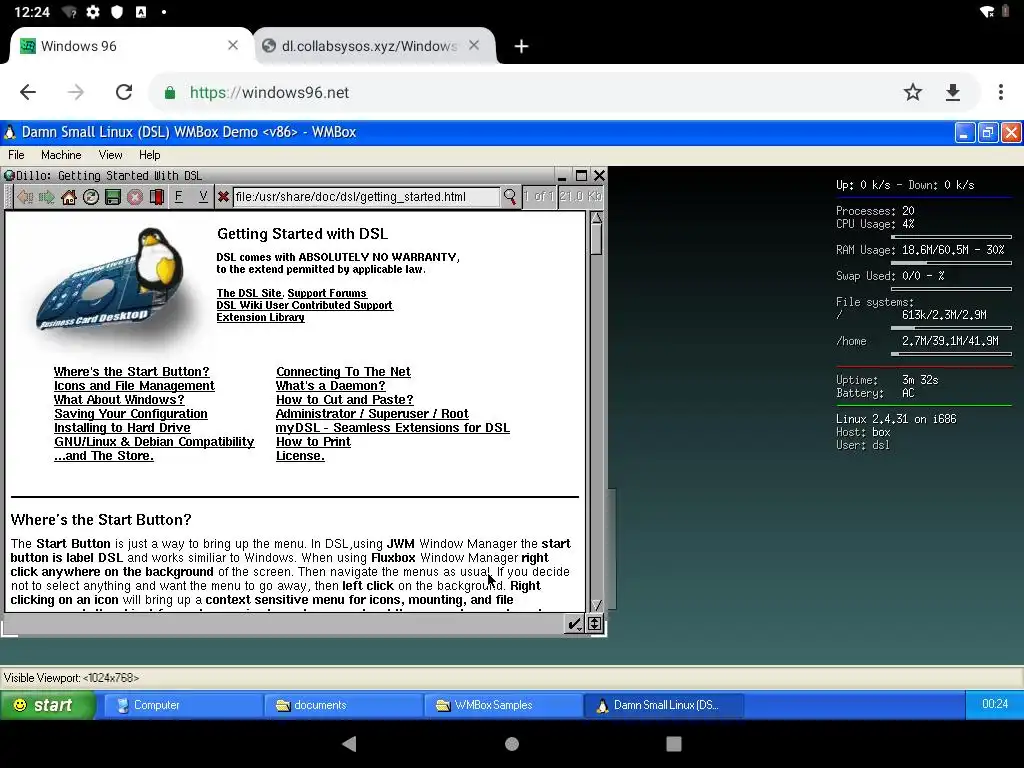Click the Dillo scrollbar down arrow
The height and width of the screenshot is (768, 1024).
point(596,605)
